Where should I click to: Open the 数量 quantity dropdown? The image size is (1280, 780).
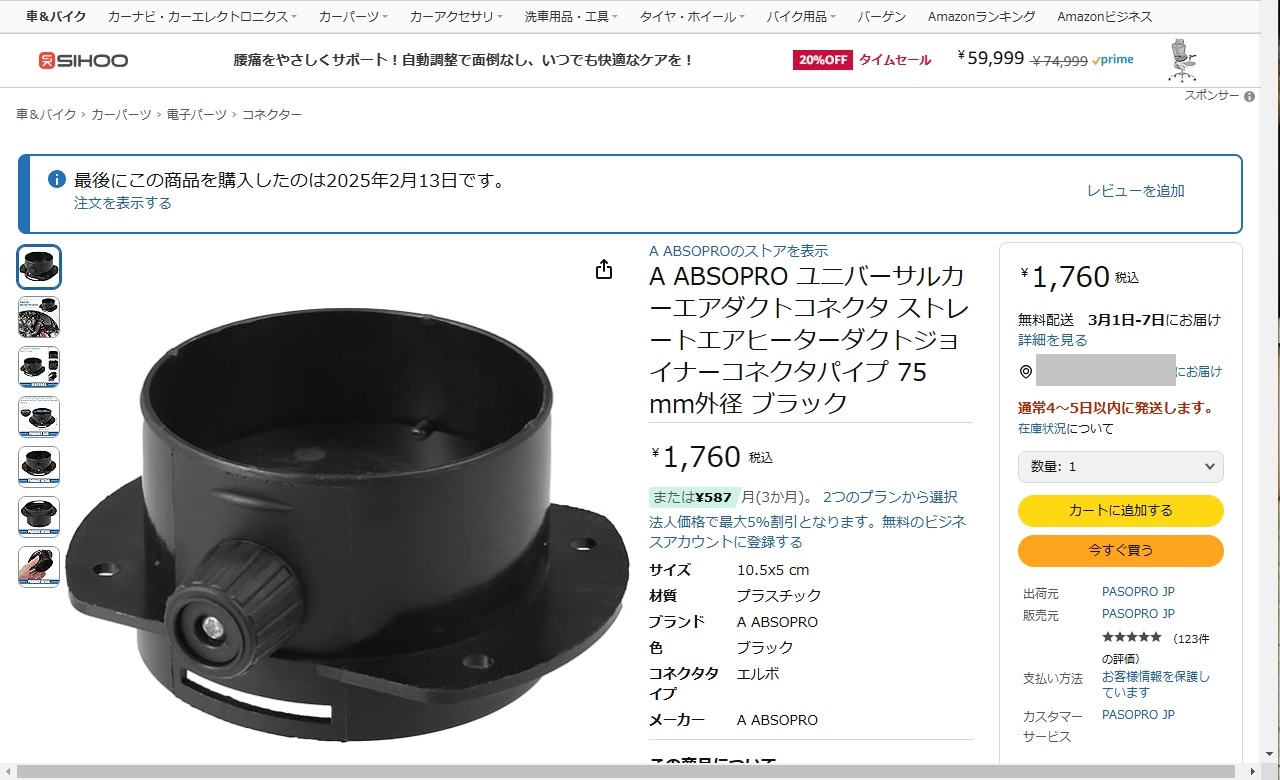[x=1121, y=467]
